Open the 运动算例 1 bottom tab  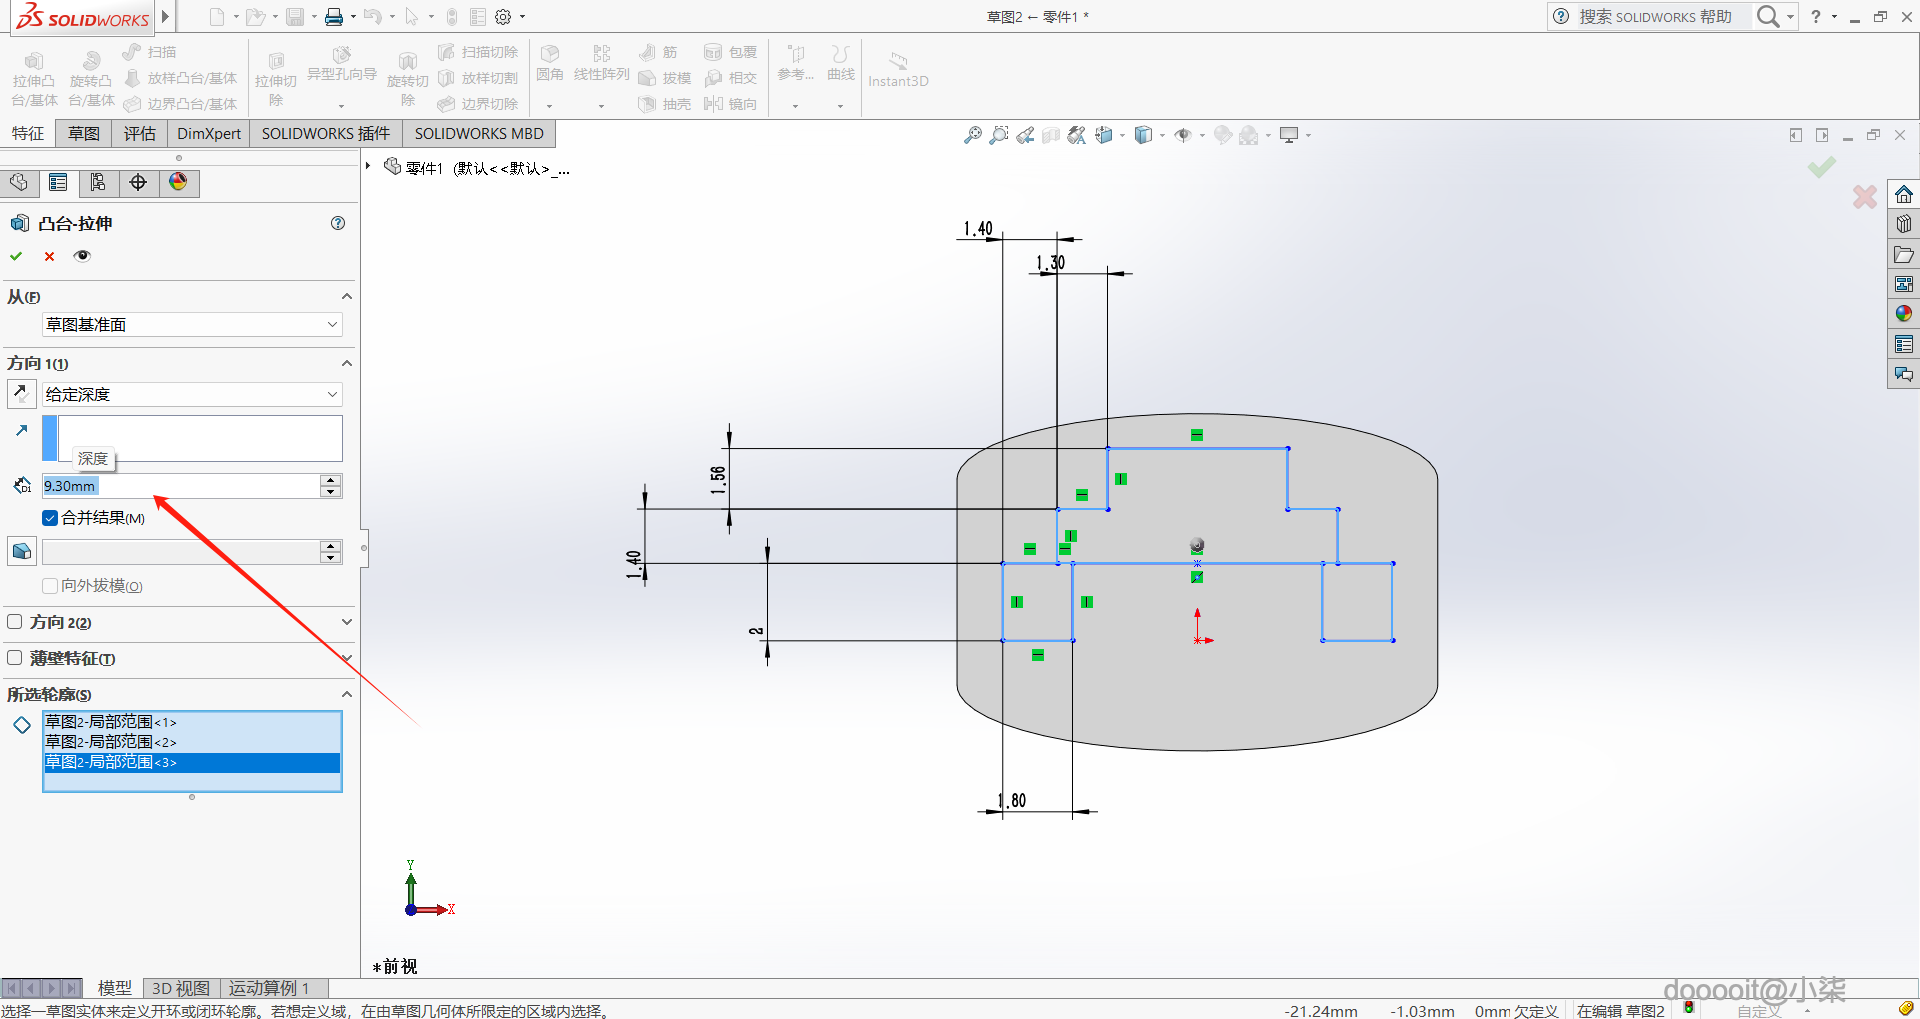(x=269, y=988)
